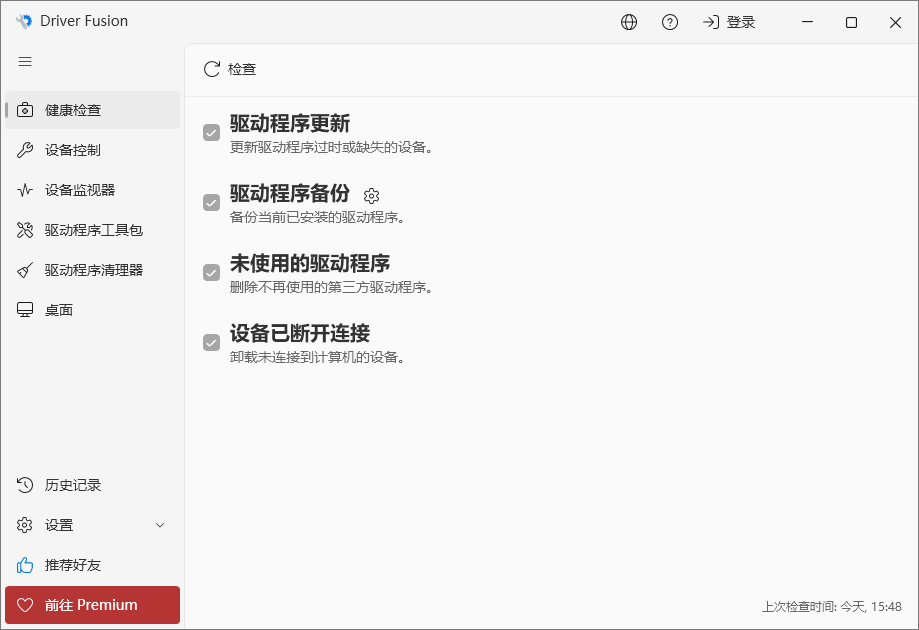Expand the 设置 chevron arrow
Screen dimensions: 919x630
pos(160,525)
